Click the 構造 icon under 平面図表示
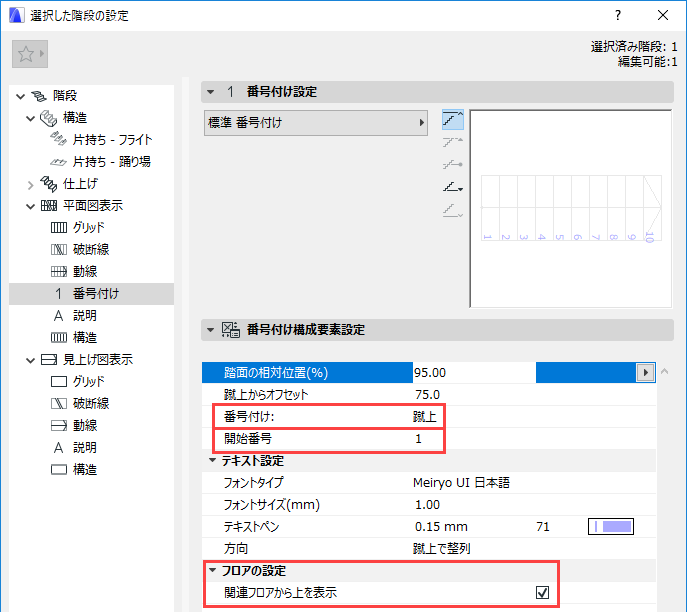 pos(59,337)
